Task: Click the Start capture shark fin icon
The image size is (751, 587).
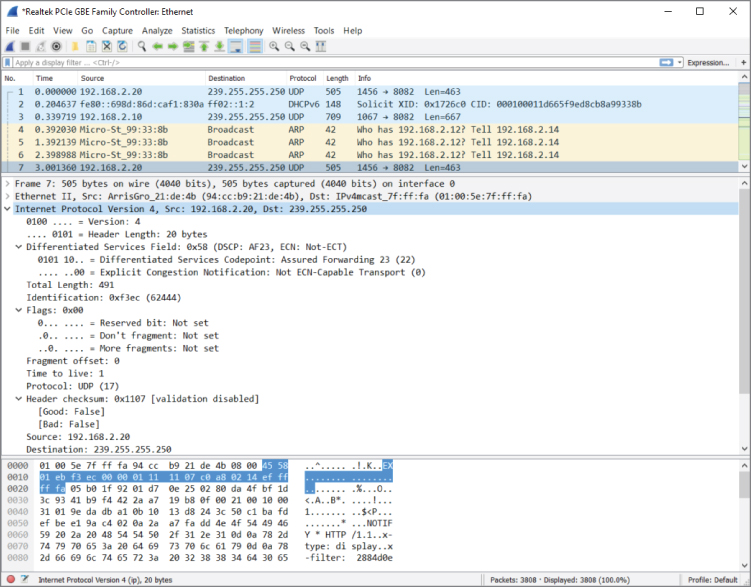Action: point(10,46)
